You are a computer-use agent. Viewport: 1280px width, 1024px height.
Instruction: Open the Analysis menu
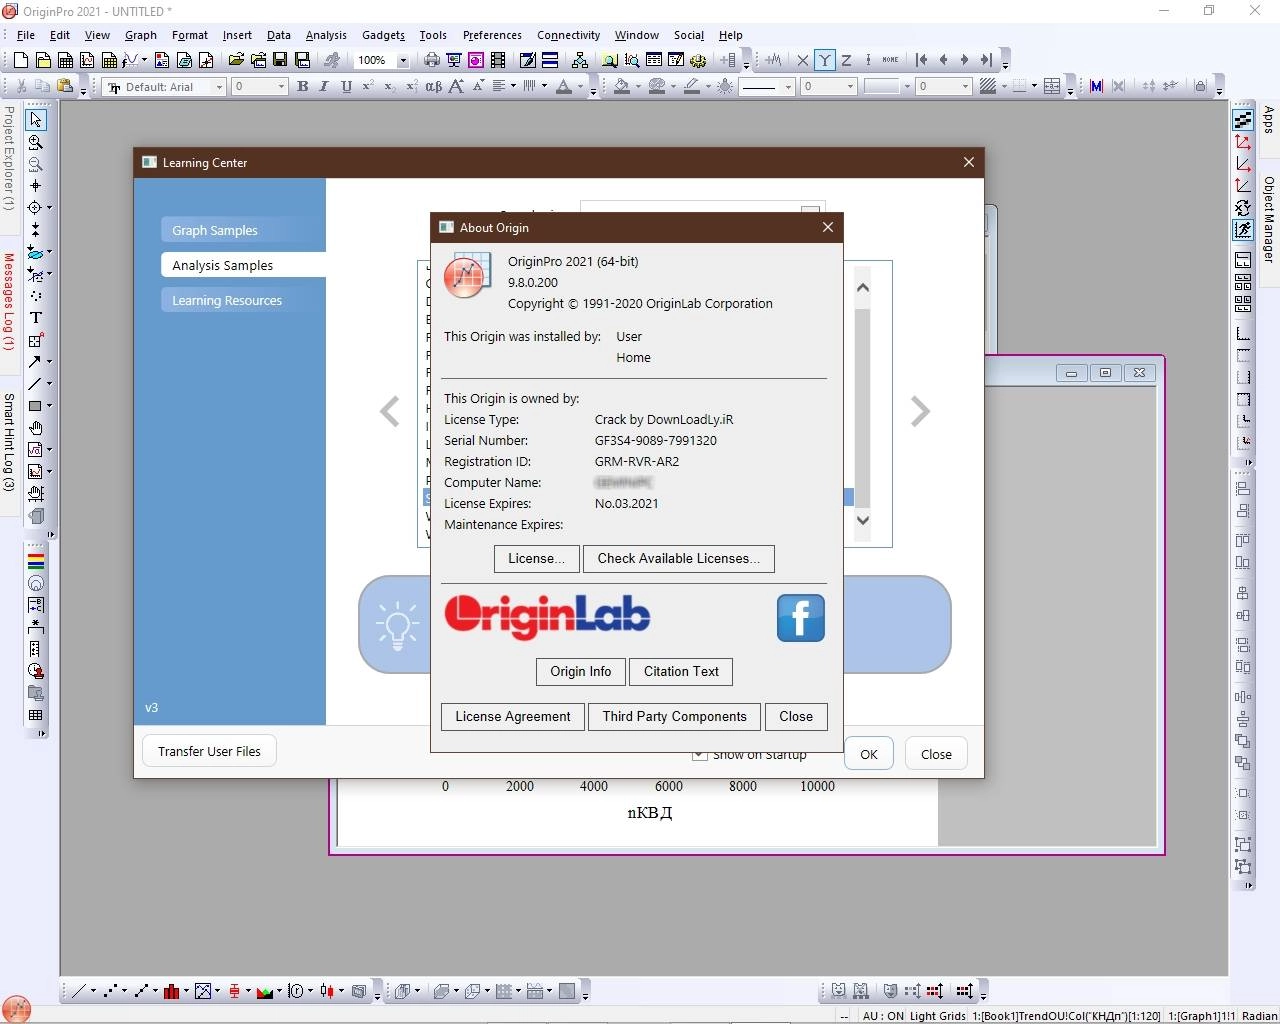326,35
